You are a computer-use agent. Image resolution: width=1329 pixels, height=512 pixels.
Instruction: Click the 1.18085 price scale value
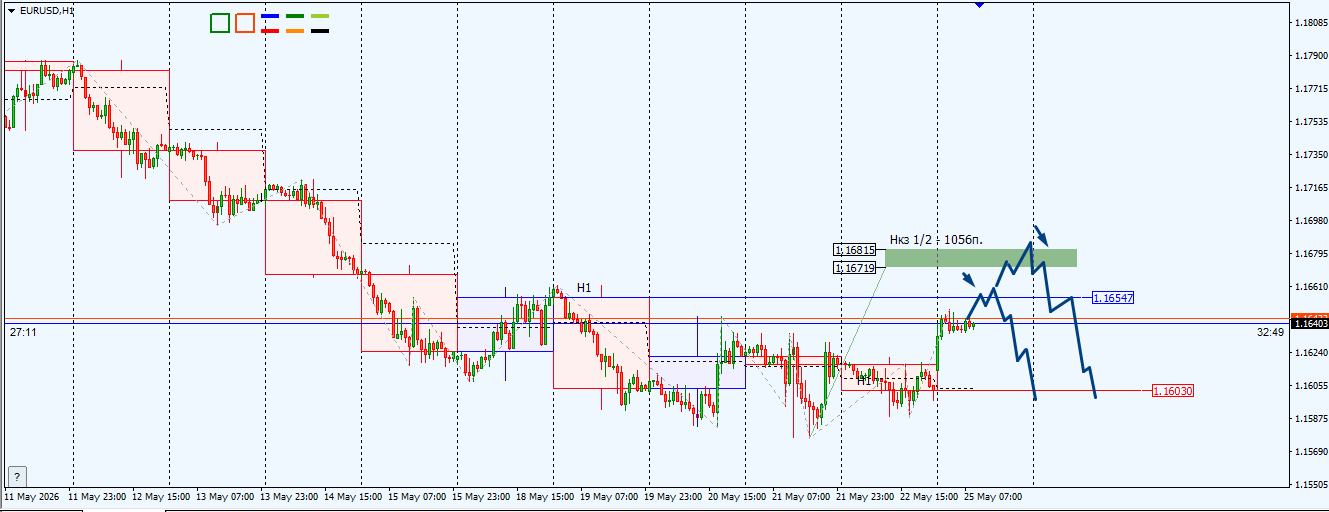click(1310, 22)
